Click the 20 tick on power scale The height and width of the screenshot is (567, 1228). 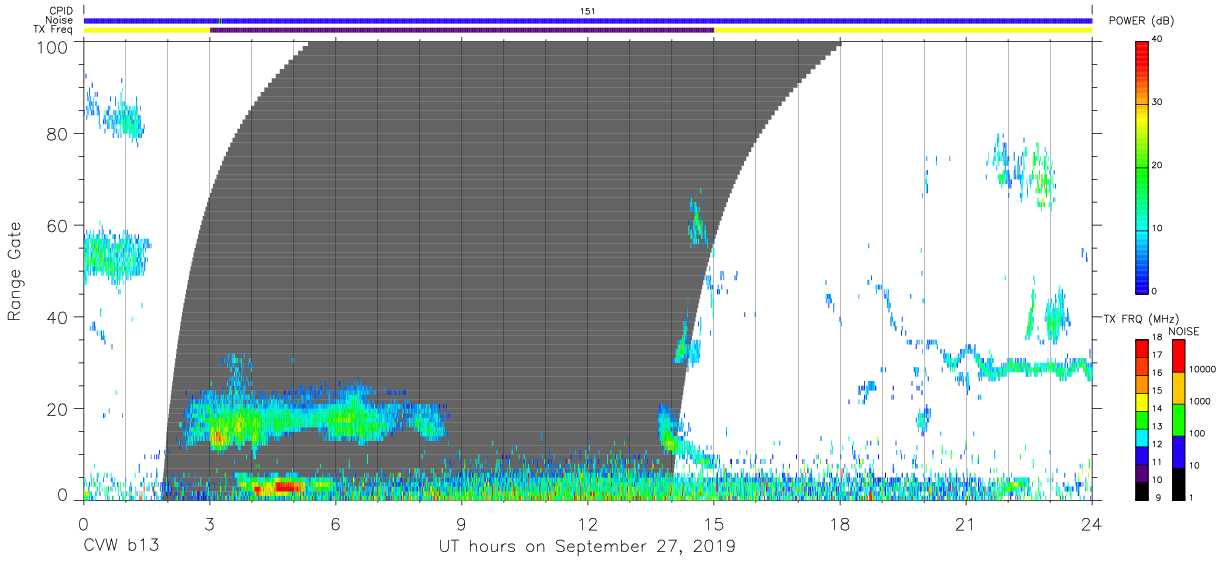coord(1156,165)
